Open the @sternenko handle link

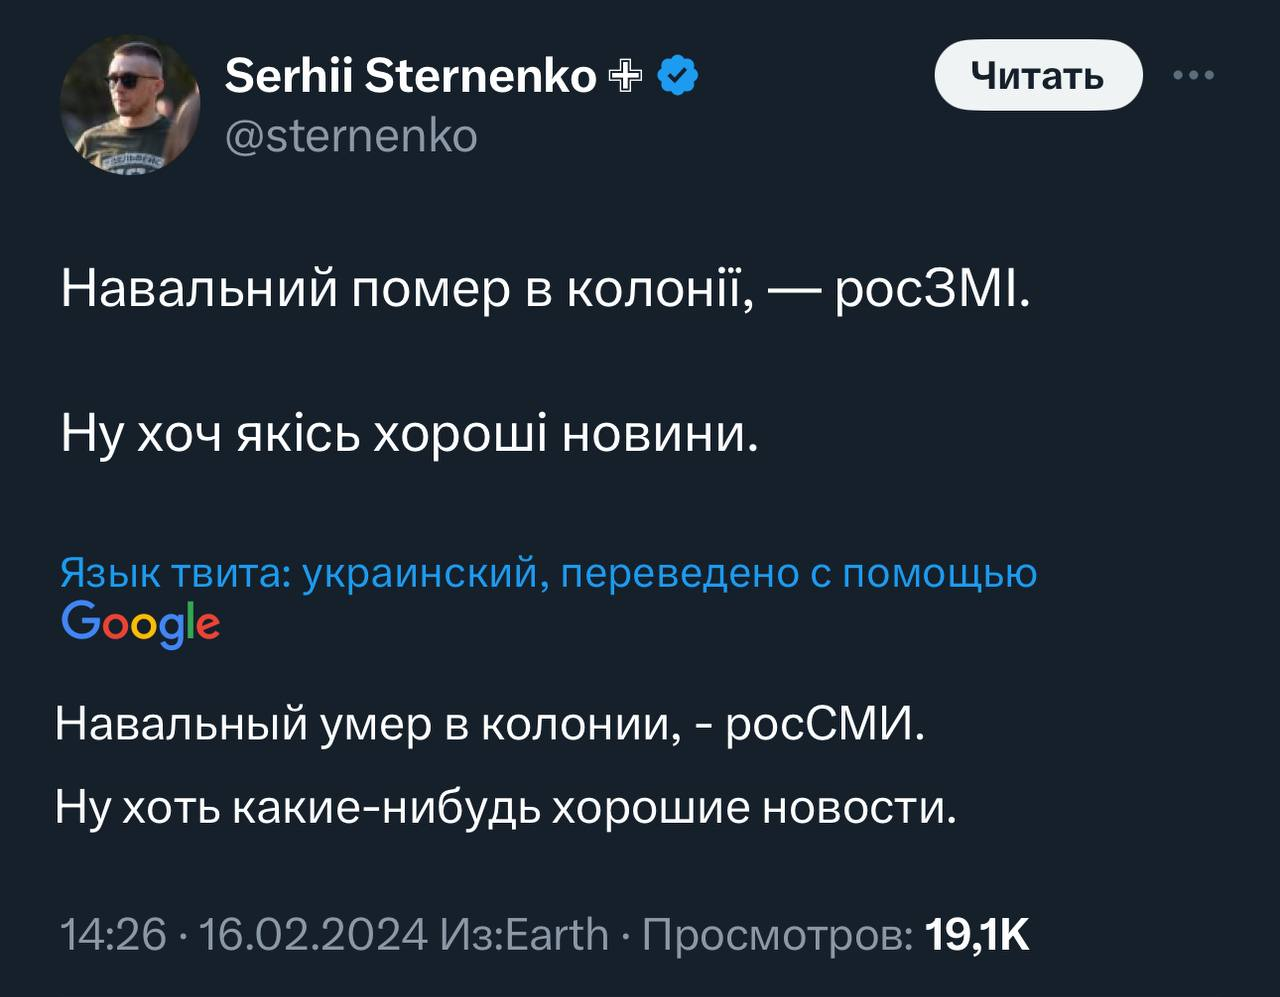351,136
